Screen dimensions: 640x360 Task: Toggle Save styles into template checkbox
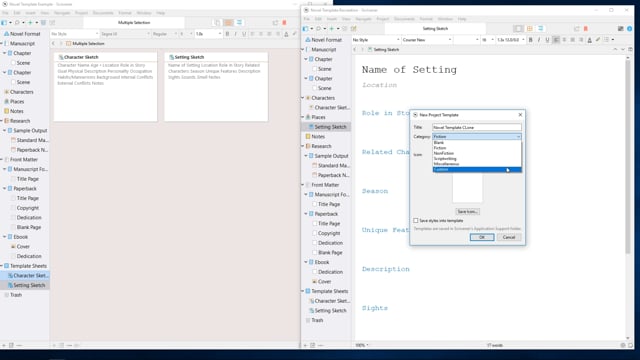(x=416, y=220)
